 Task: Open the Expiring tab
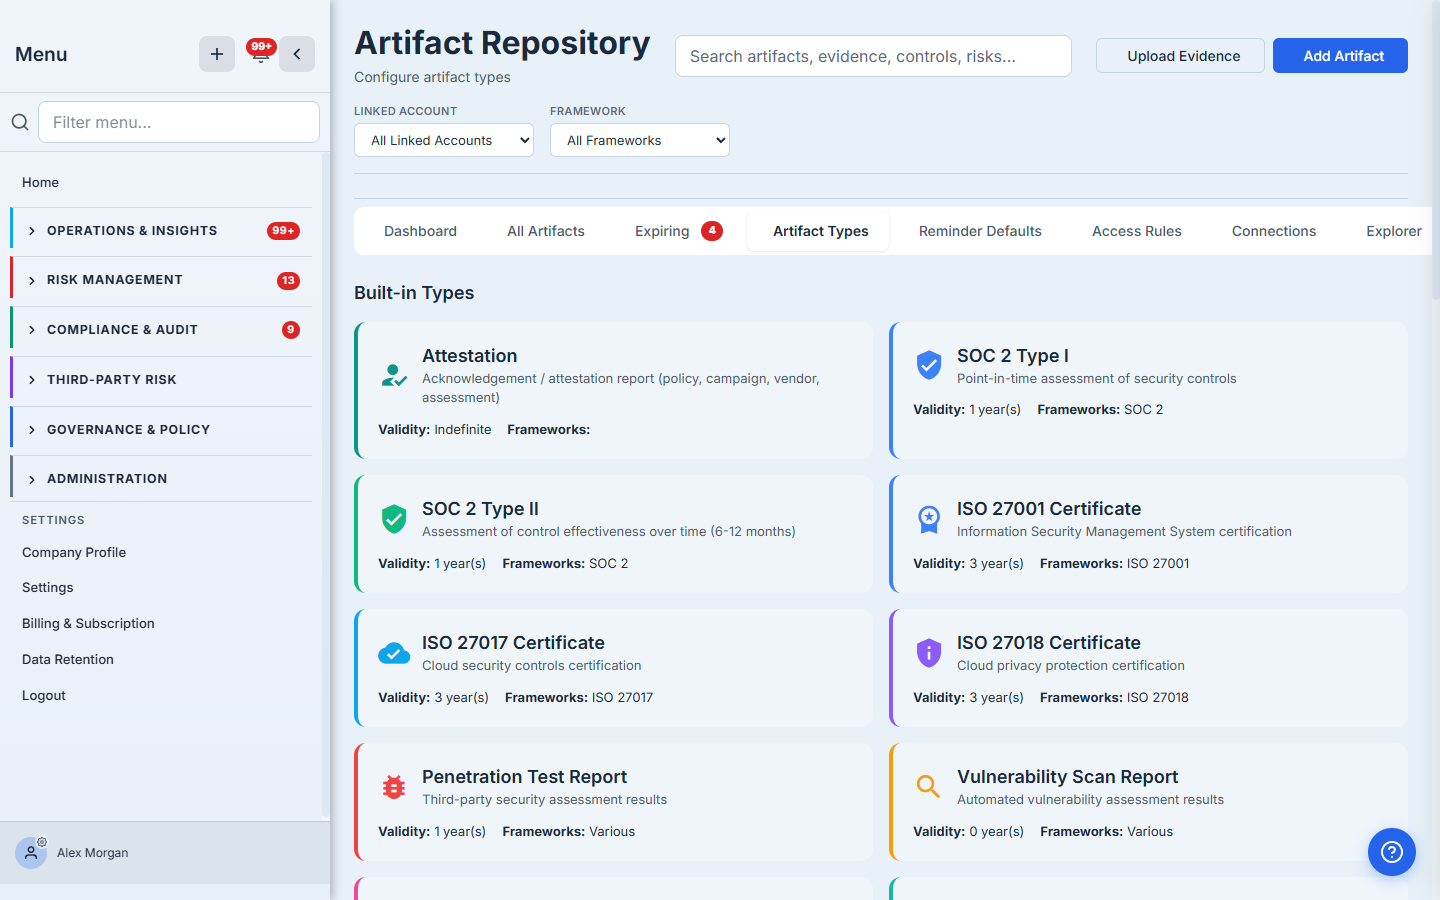(x=678, y=231)
